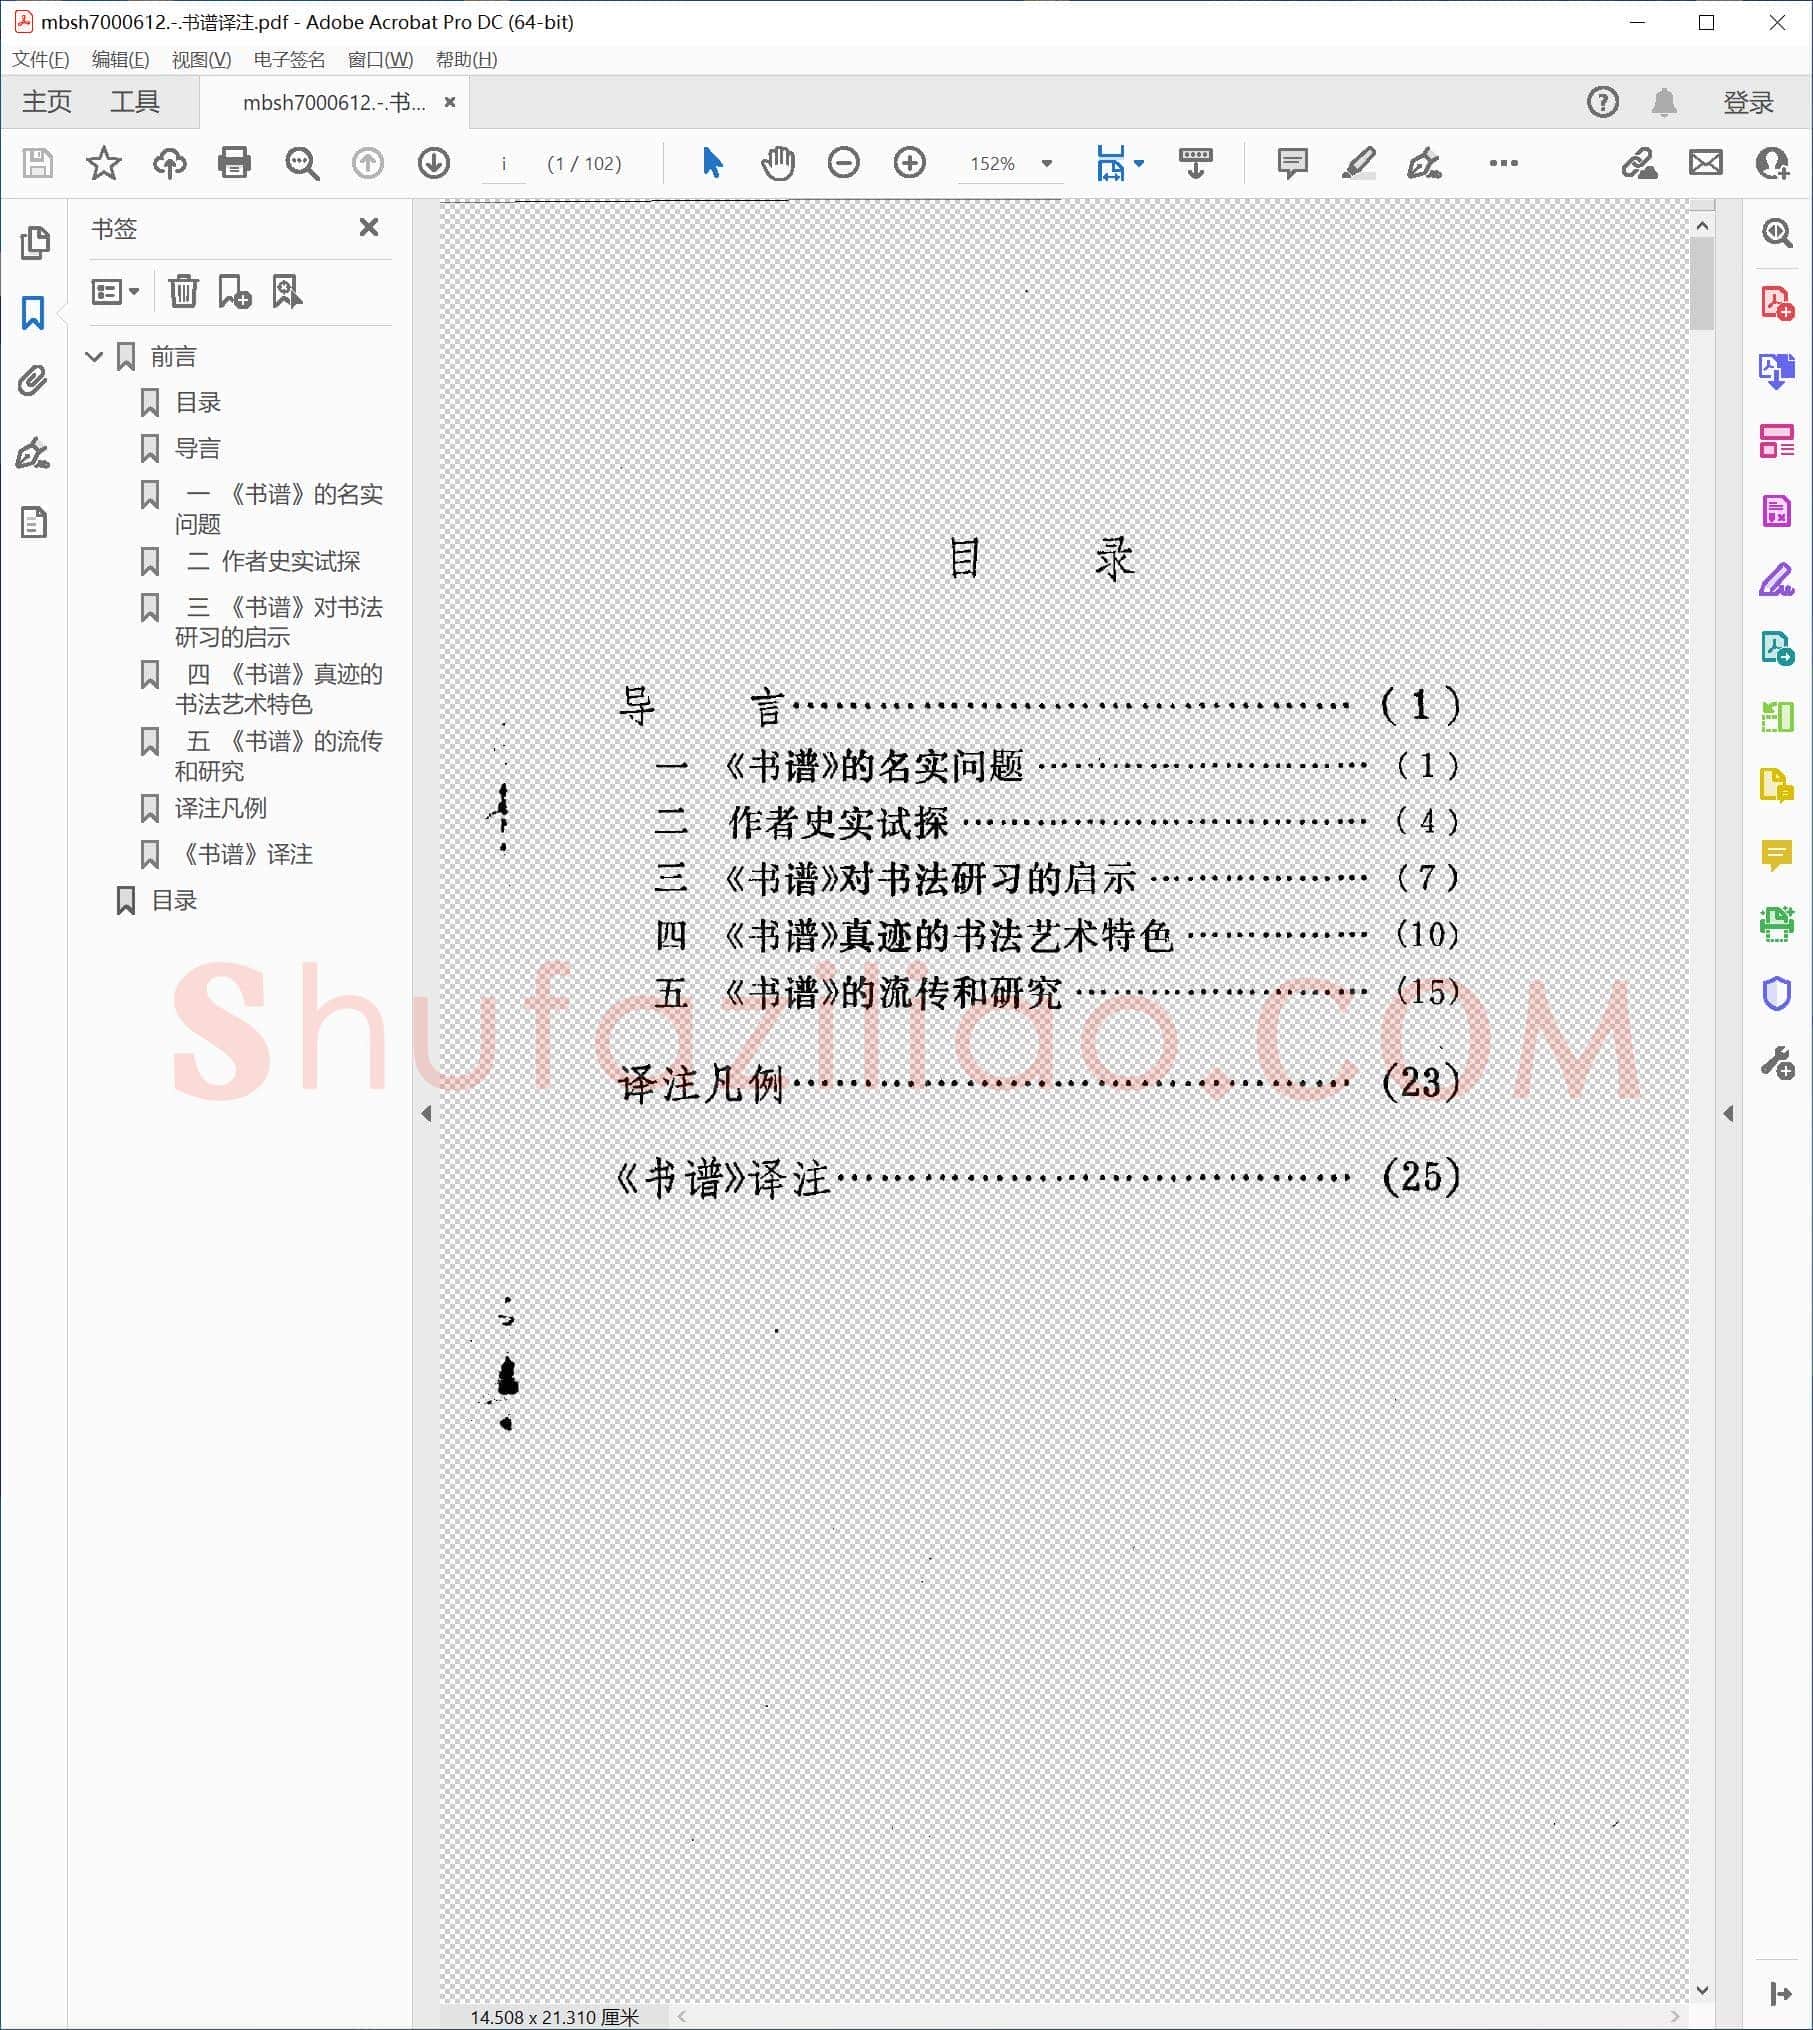
Task: Select the hand pan tool
Action: [x=777, y=163]
